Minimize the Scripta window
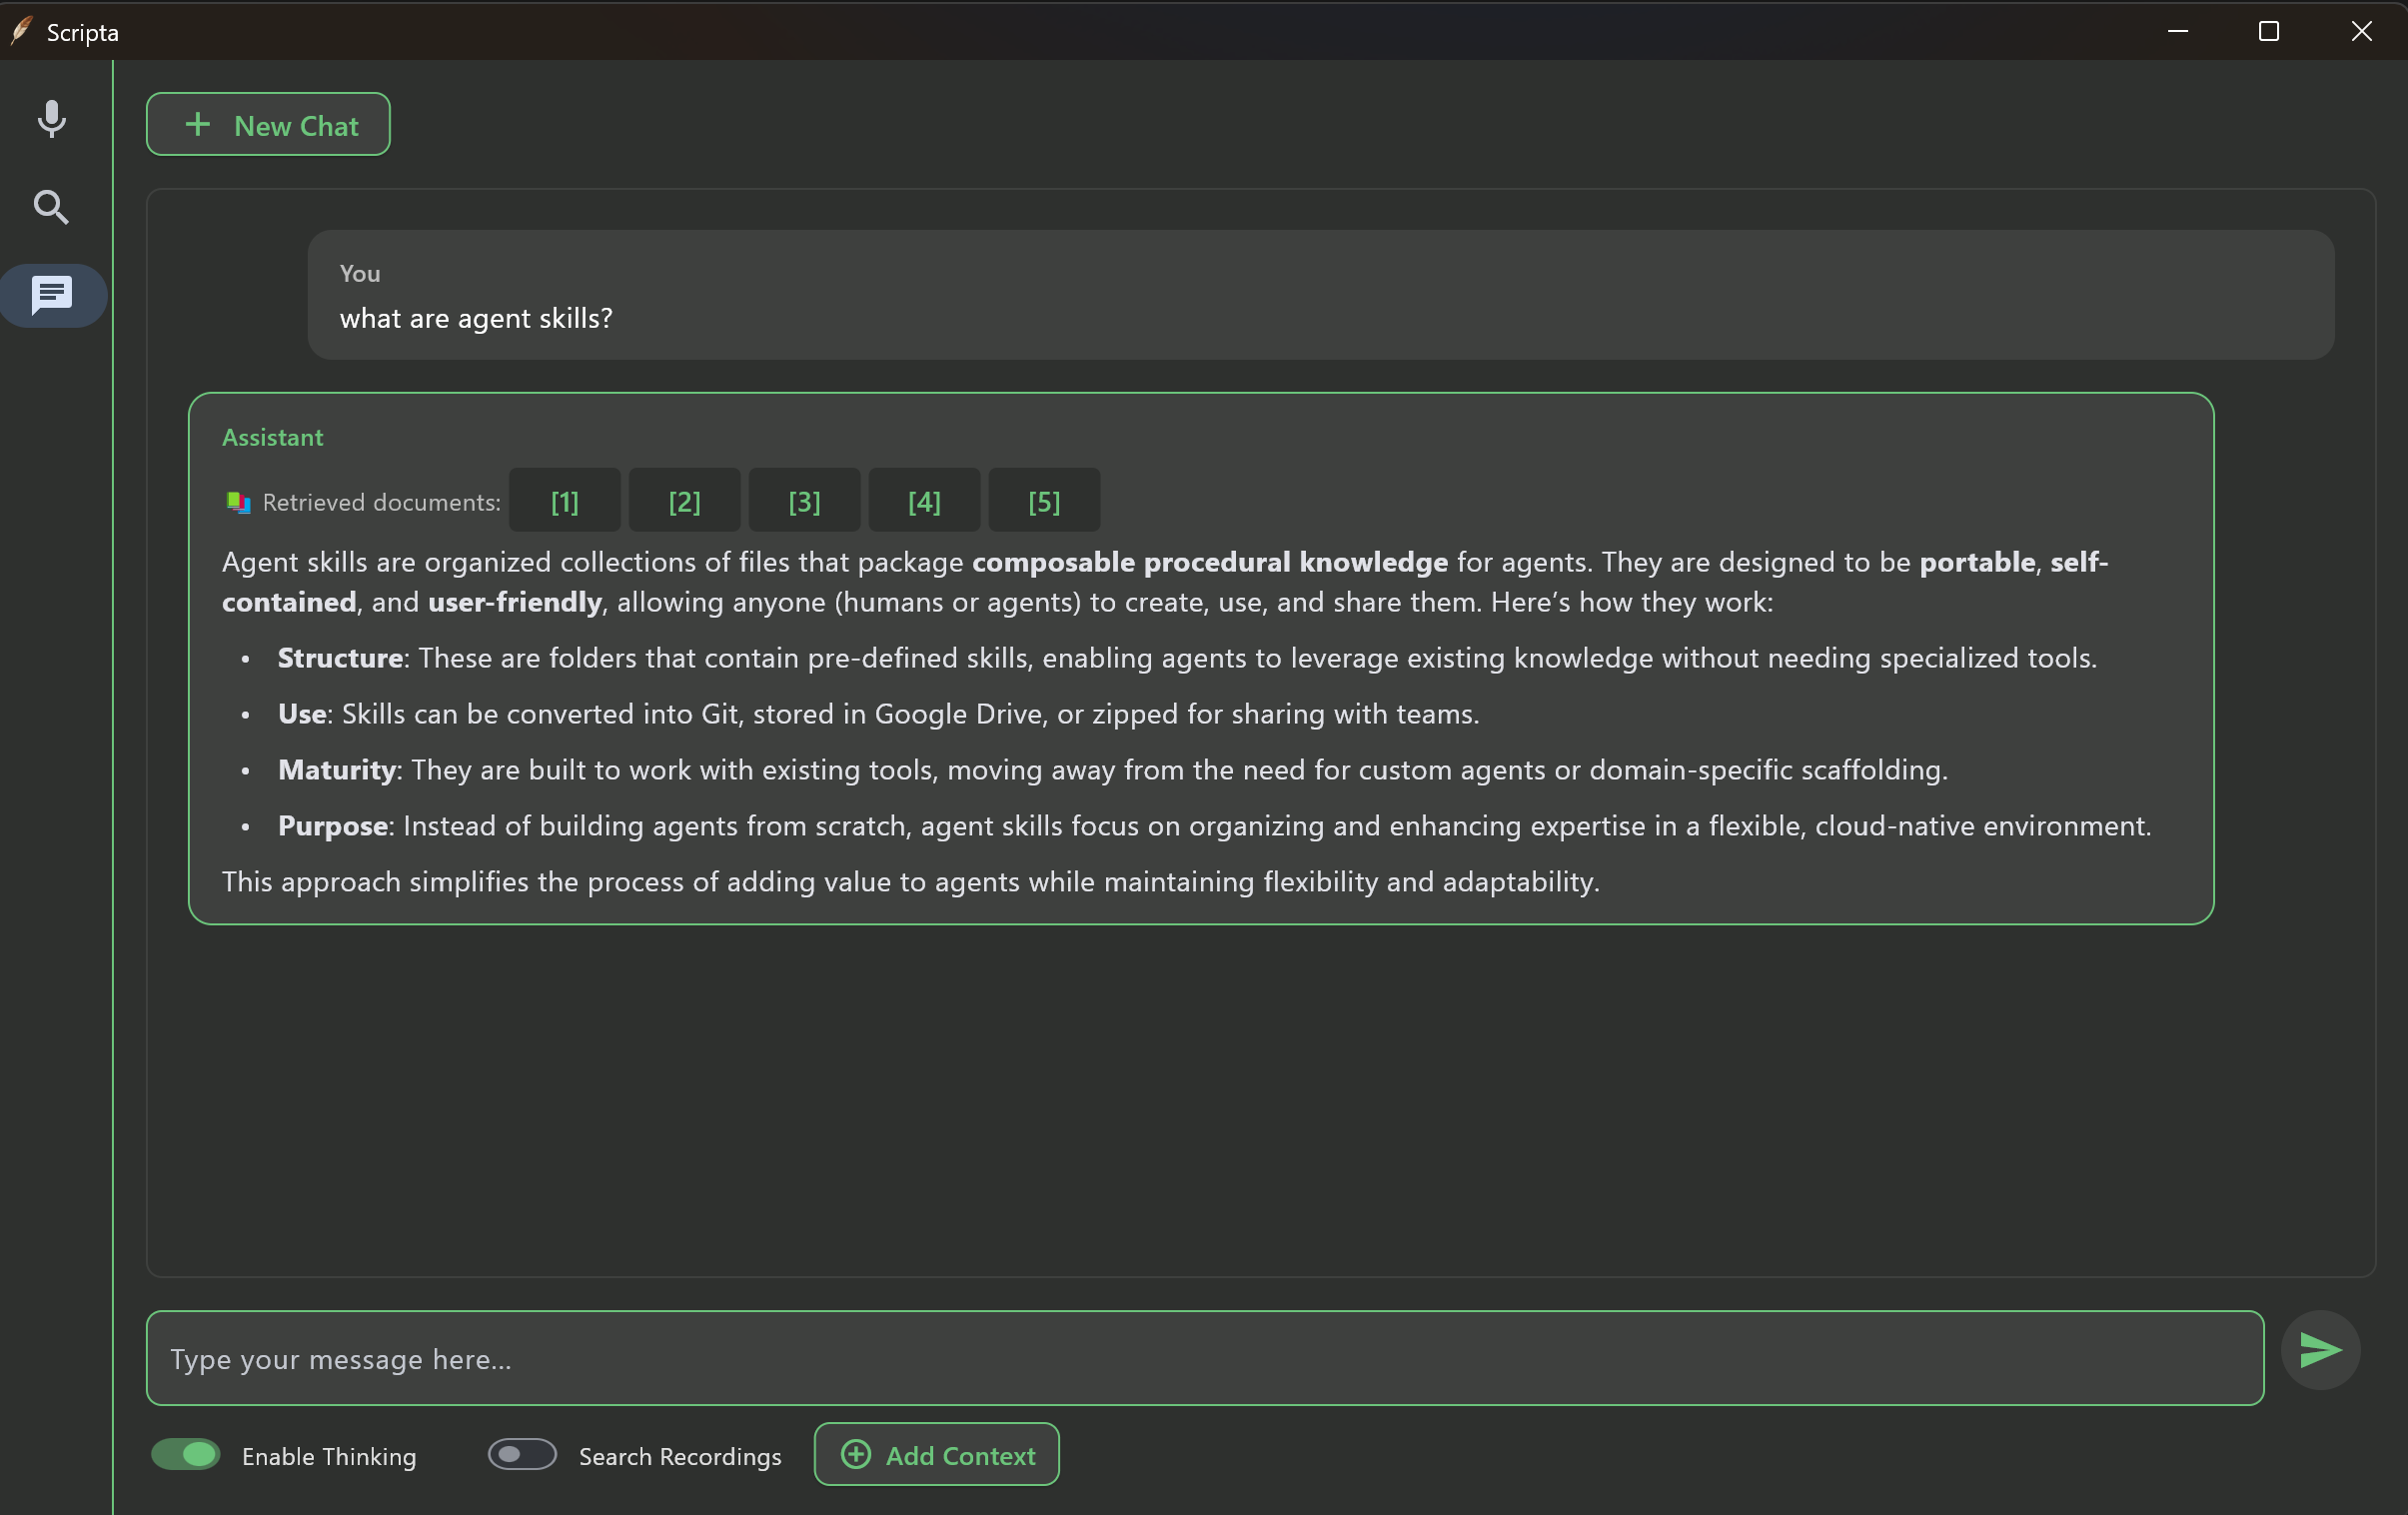Viewport: 2408px width, 1515px height. (2178, 31)
